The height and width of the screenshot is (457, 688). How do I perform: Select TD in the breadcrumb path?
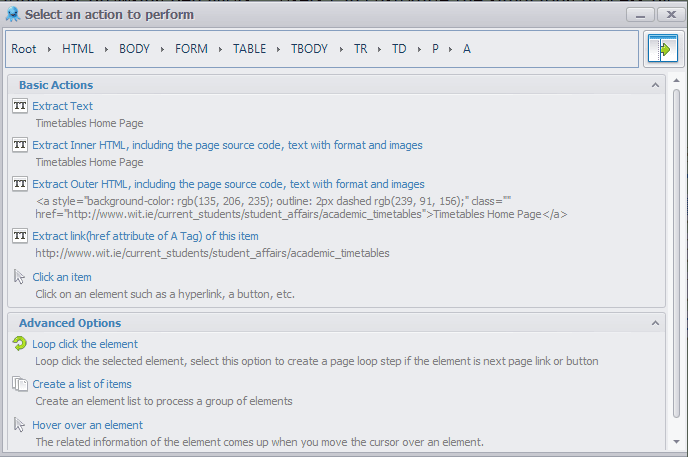pos(399,49)
